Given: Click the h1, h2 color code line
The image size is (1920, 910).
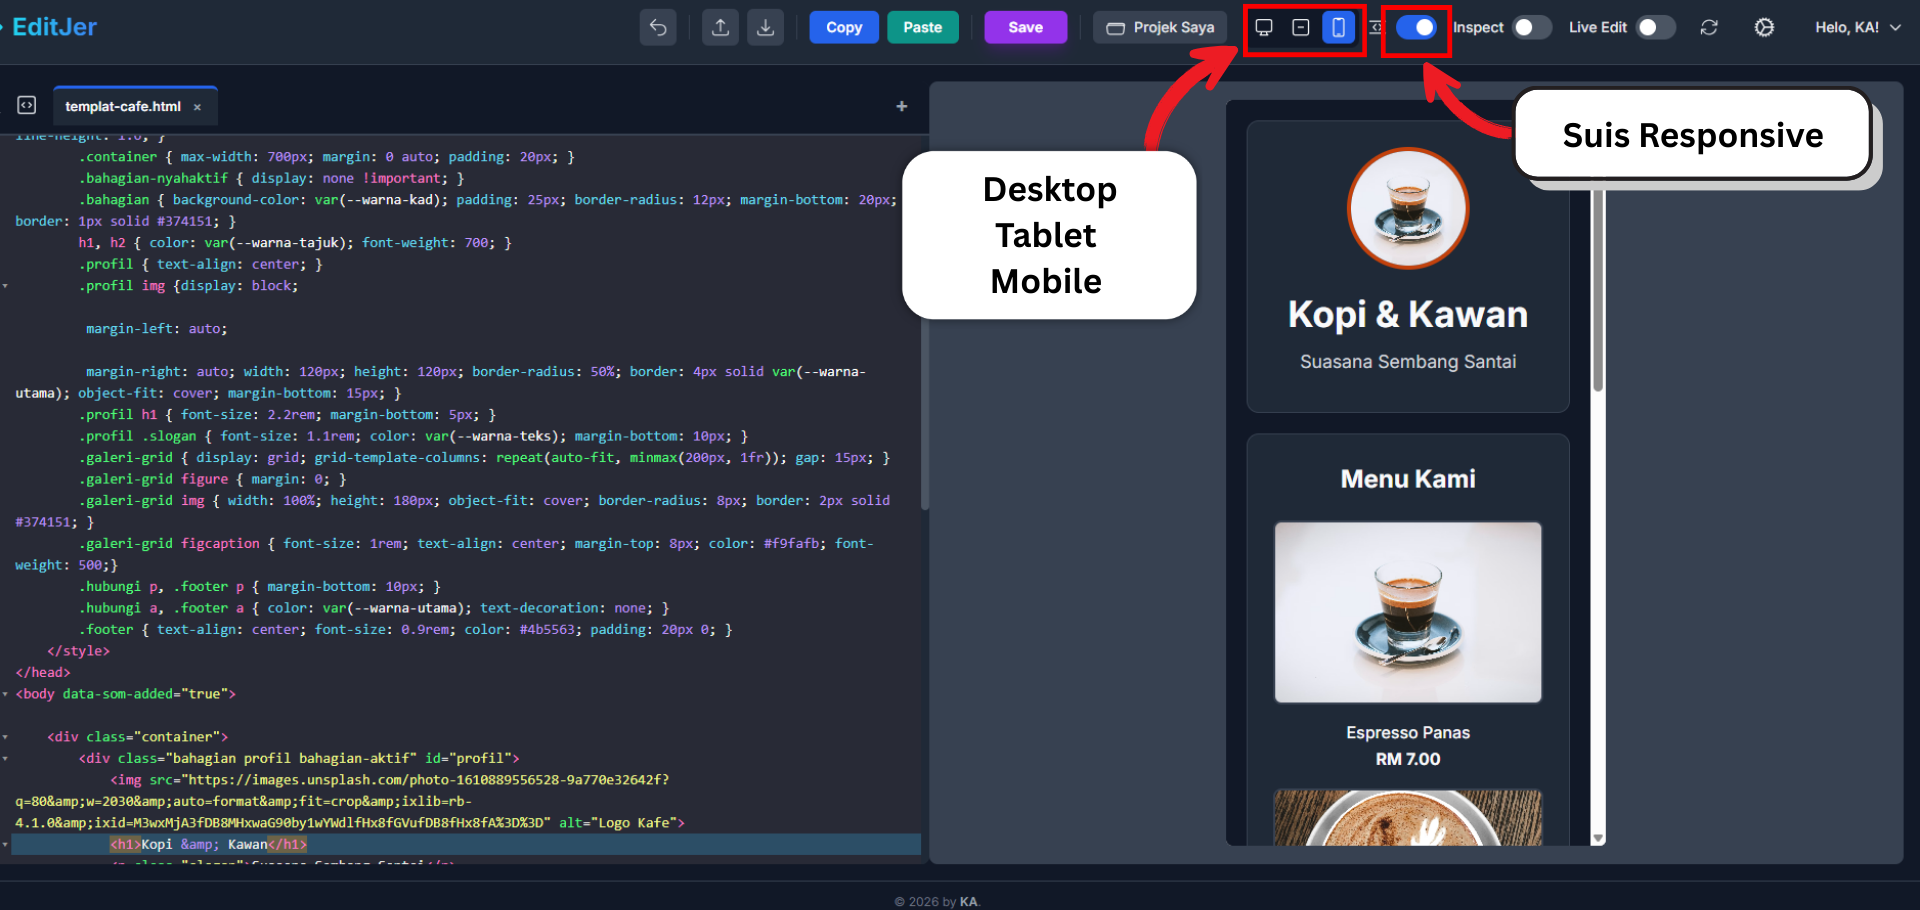Looking at the screenshot, I should 295,243.
